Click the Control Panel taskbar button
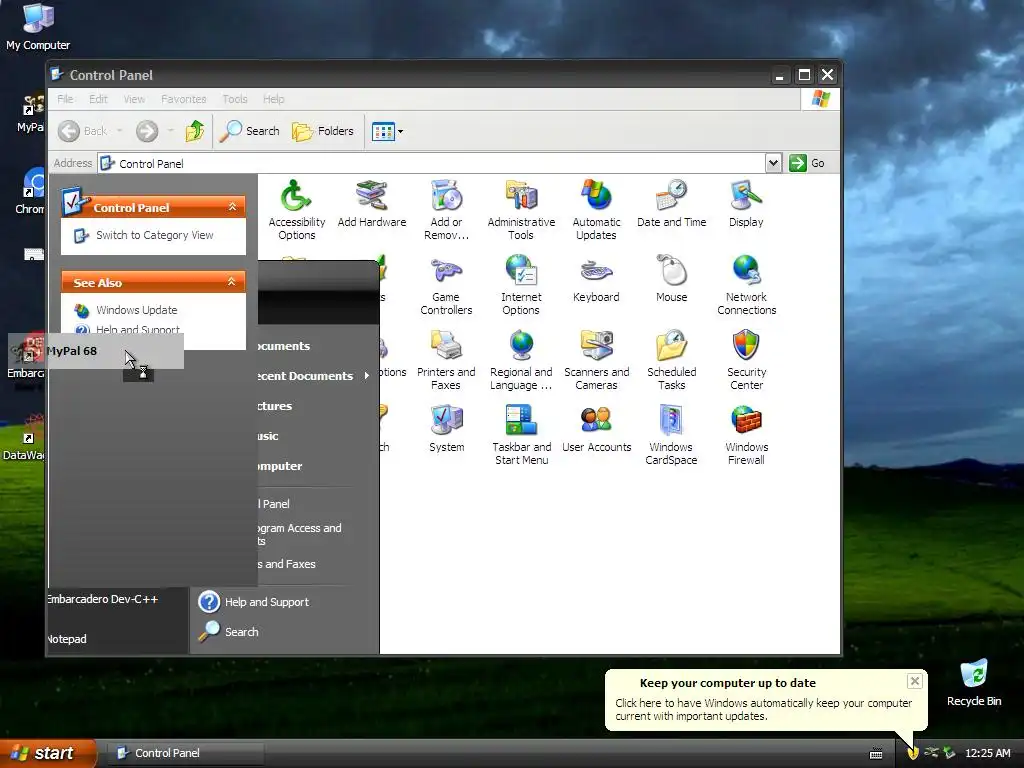Viewport: 1024px width, 768px height. pos(185,753)
